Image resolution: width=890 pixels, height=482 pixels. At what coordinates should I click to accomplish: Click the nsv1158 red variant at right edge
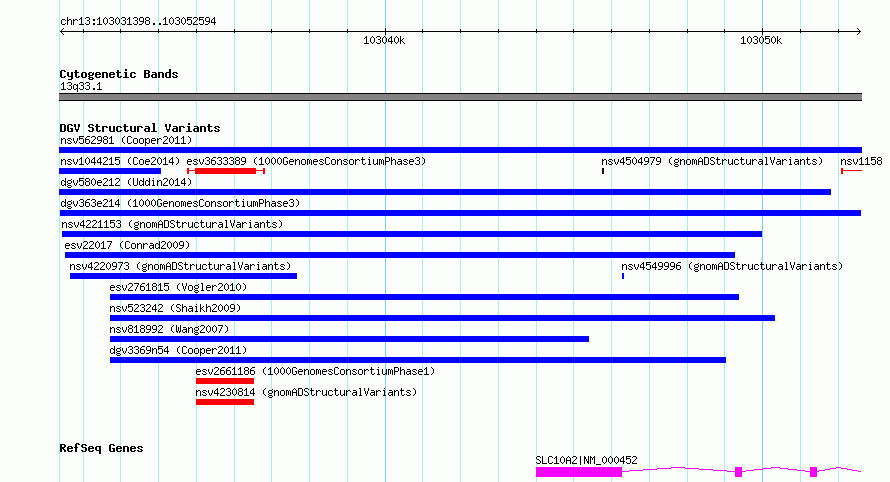point(851,171)
